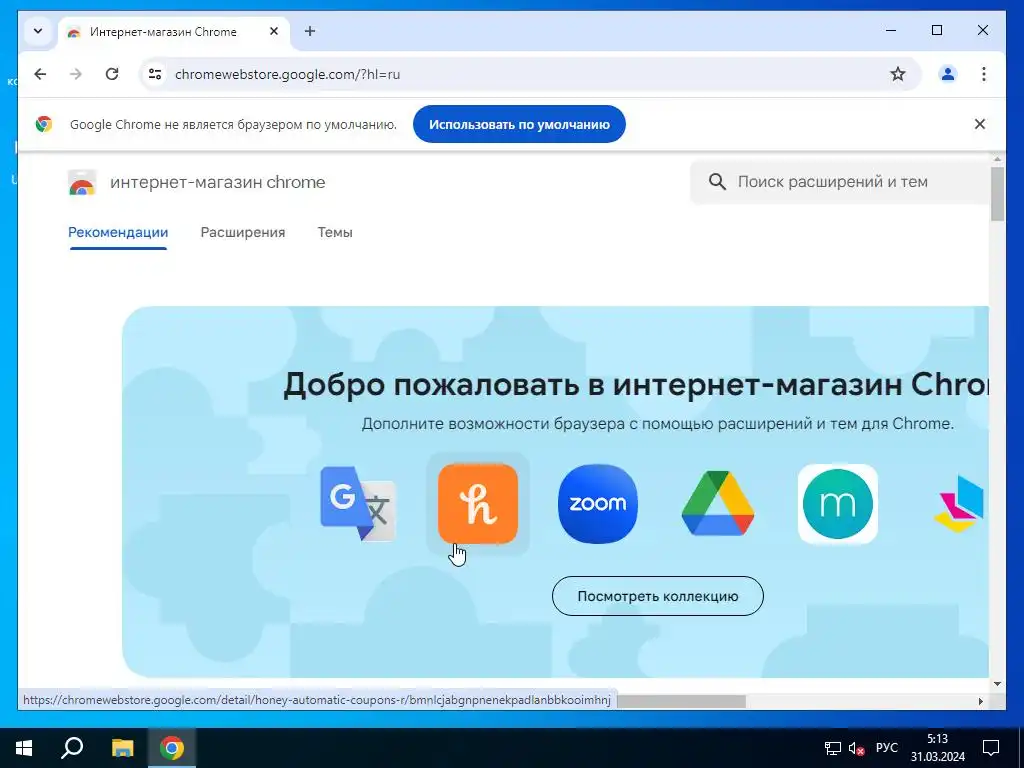Click the scroll down arrow

[997, 684]
